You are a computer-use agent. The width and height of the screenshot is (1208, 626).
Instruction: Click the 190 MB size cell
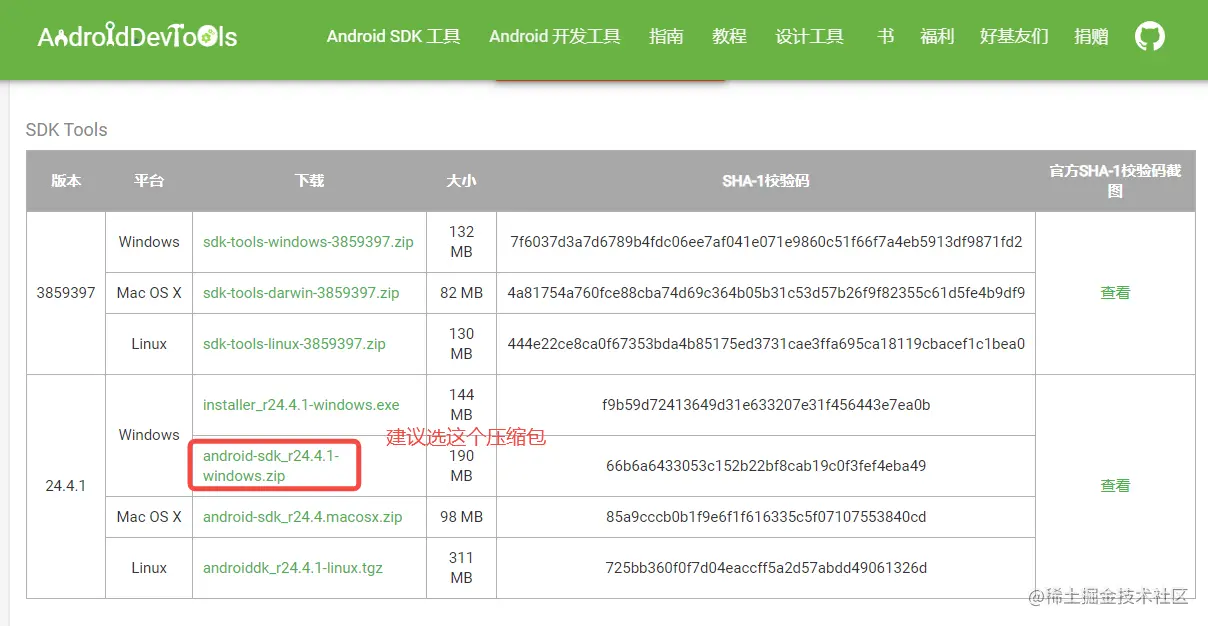pyautogui.click(x=461, y=466)
